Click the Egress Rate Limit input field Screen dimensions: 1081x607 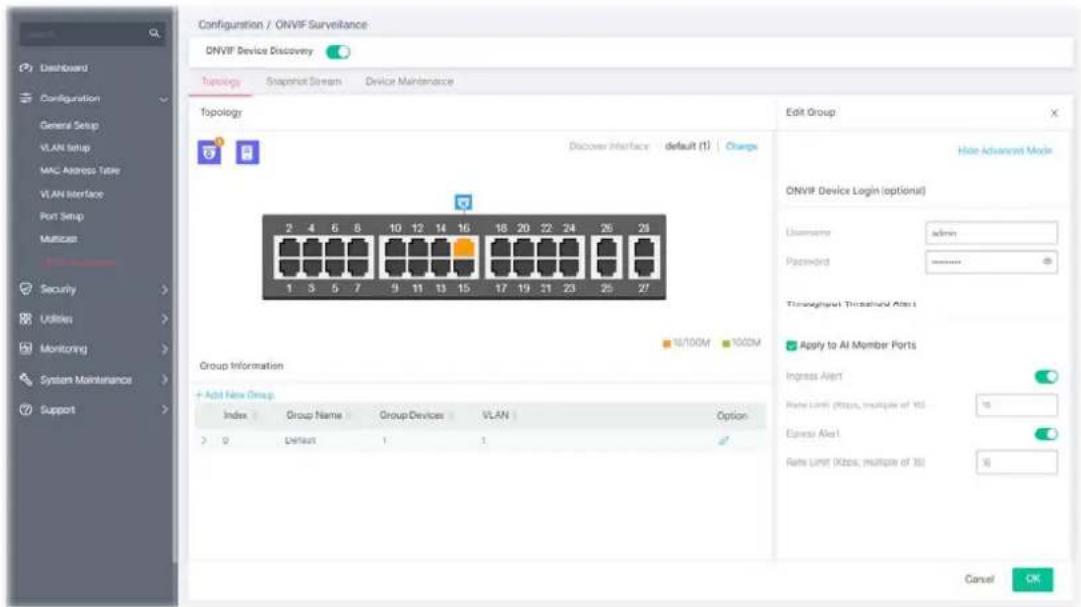coord(1017,462)
